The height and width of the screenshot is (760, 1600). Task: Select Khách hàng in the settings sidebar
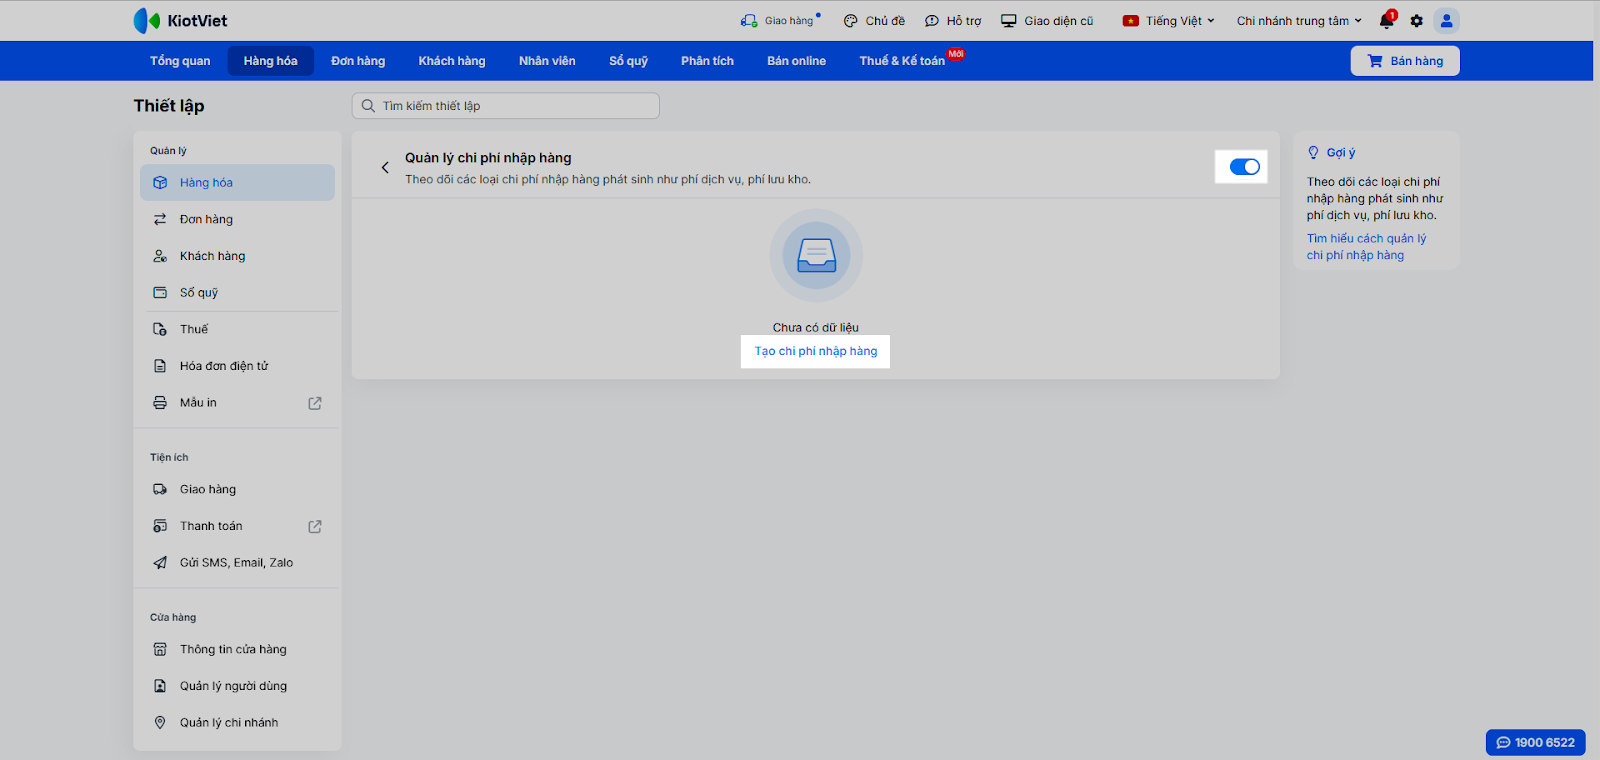pyautogui.click(x=238, y=256)
